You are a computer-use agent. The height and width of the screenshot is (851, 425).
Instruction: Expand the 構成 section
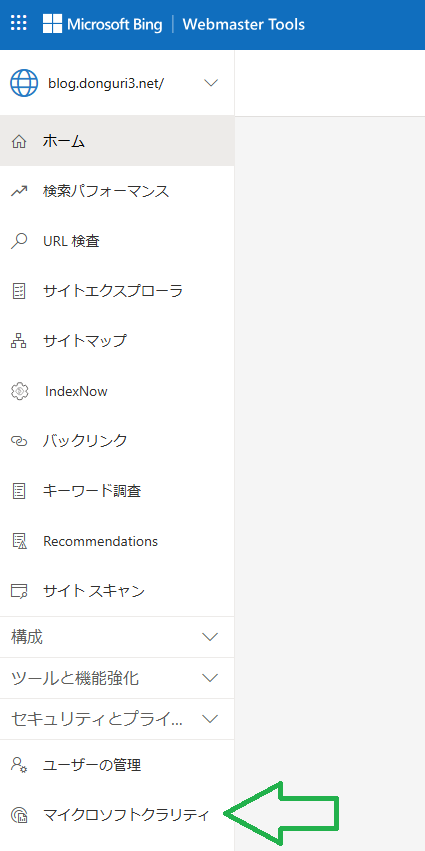click(x=117, y=637)
